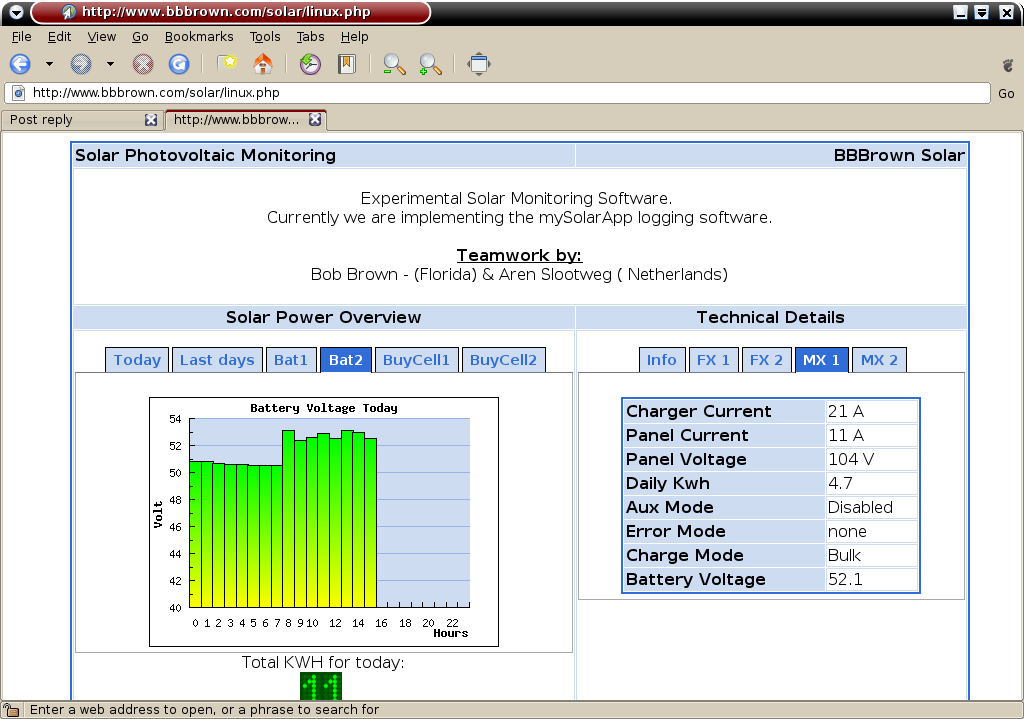This screenshot has height=719, width=1024.
Task: Click the Back navigation arrow
Action: click(20, 64)
